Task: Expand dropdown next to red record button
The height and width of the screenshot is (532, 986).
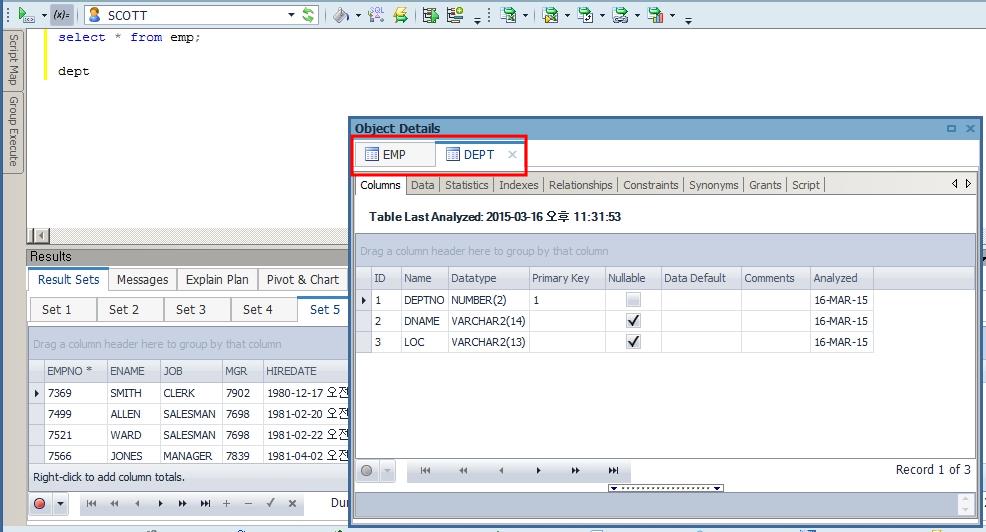Action: pyautogui.click(x=60, y=503)
